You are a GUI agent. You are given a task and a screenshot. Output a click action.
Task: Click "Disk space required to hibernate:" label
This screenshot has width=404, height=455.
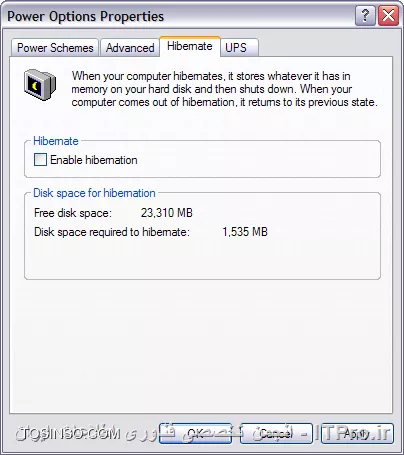(x=112, y=232)
